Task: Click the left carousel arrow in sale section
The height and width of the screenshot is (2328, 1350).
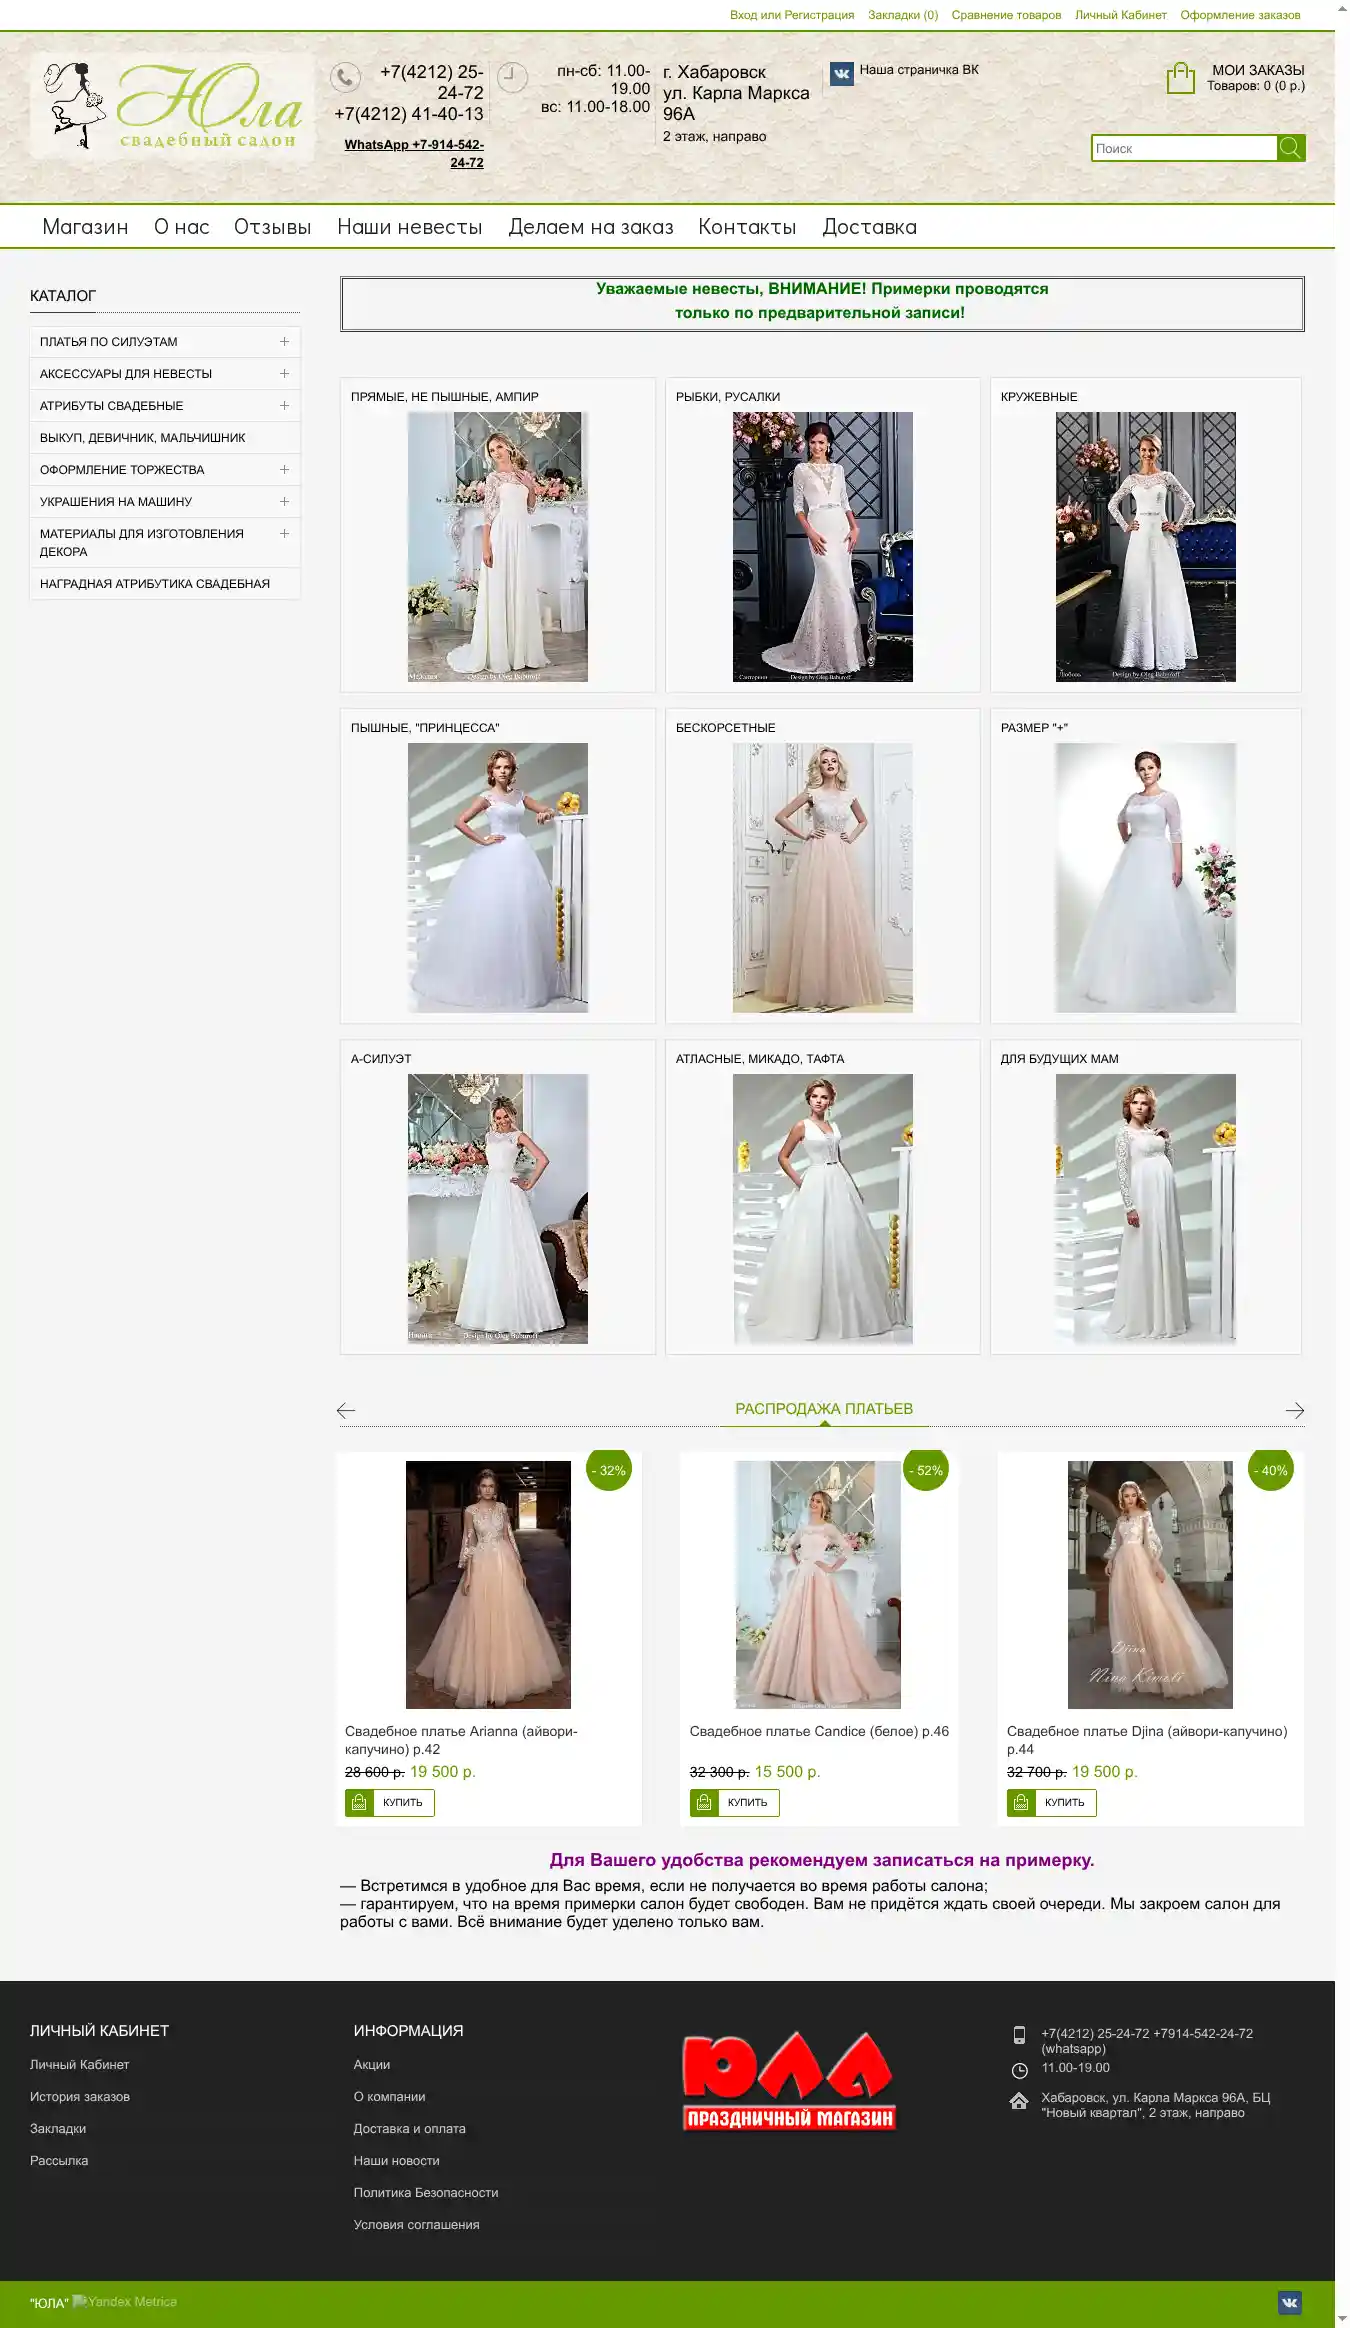Action: (x=346, y=1410)
